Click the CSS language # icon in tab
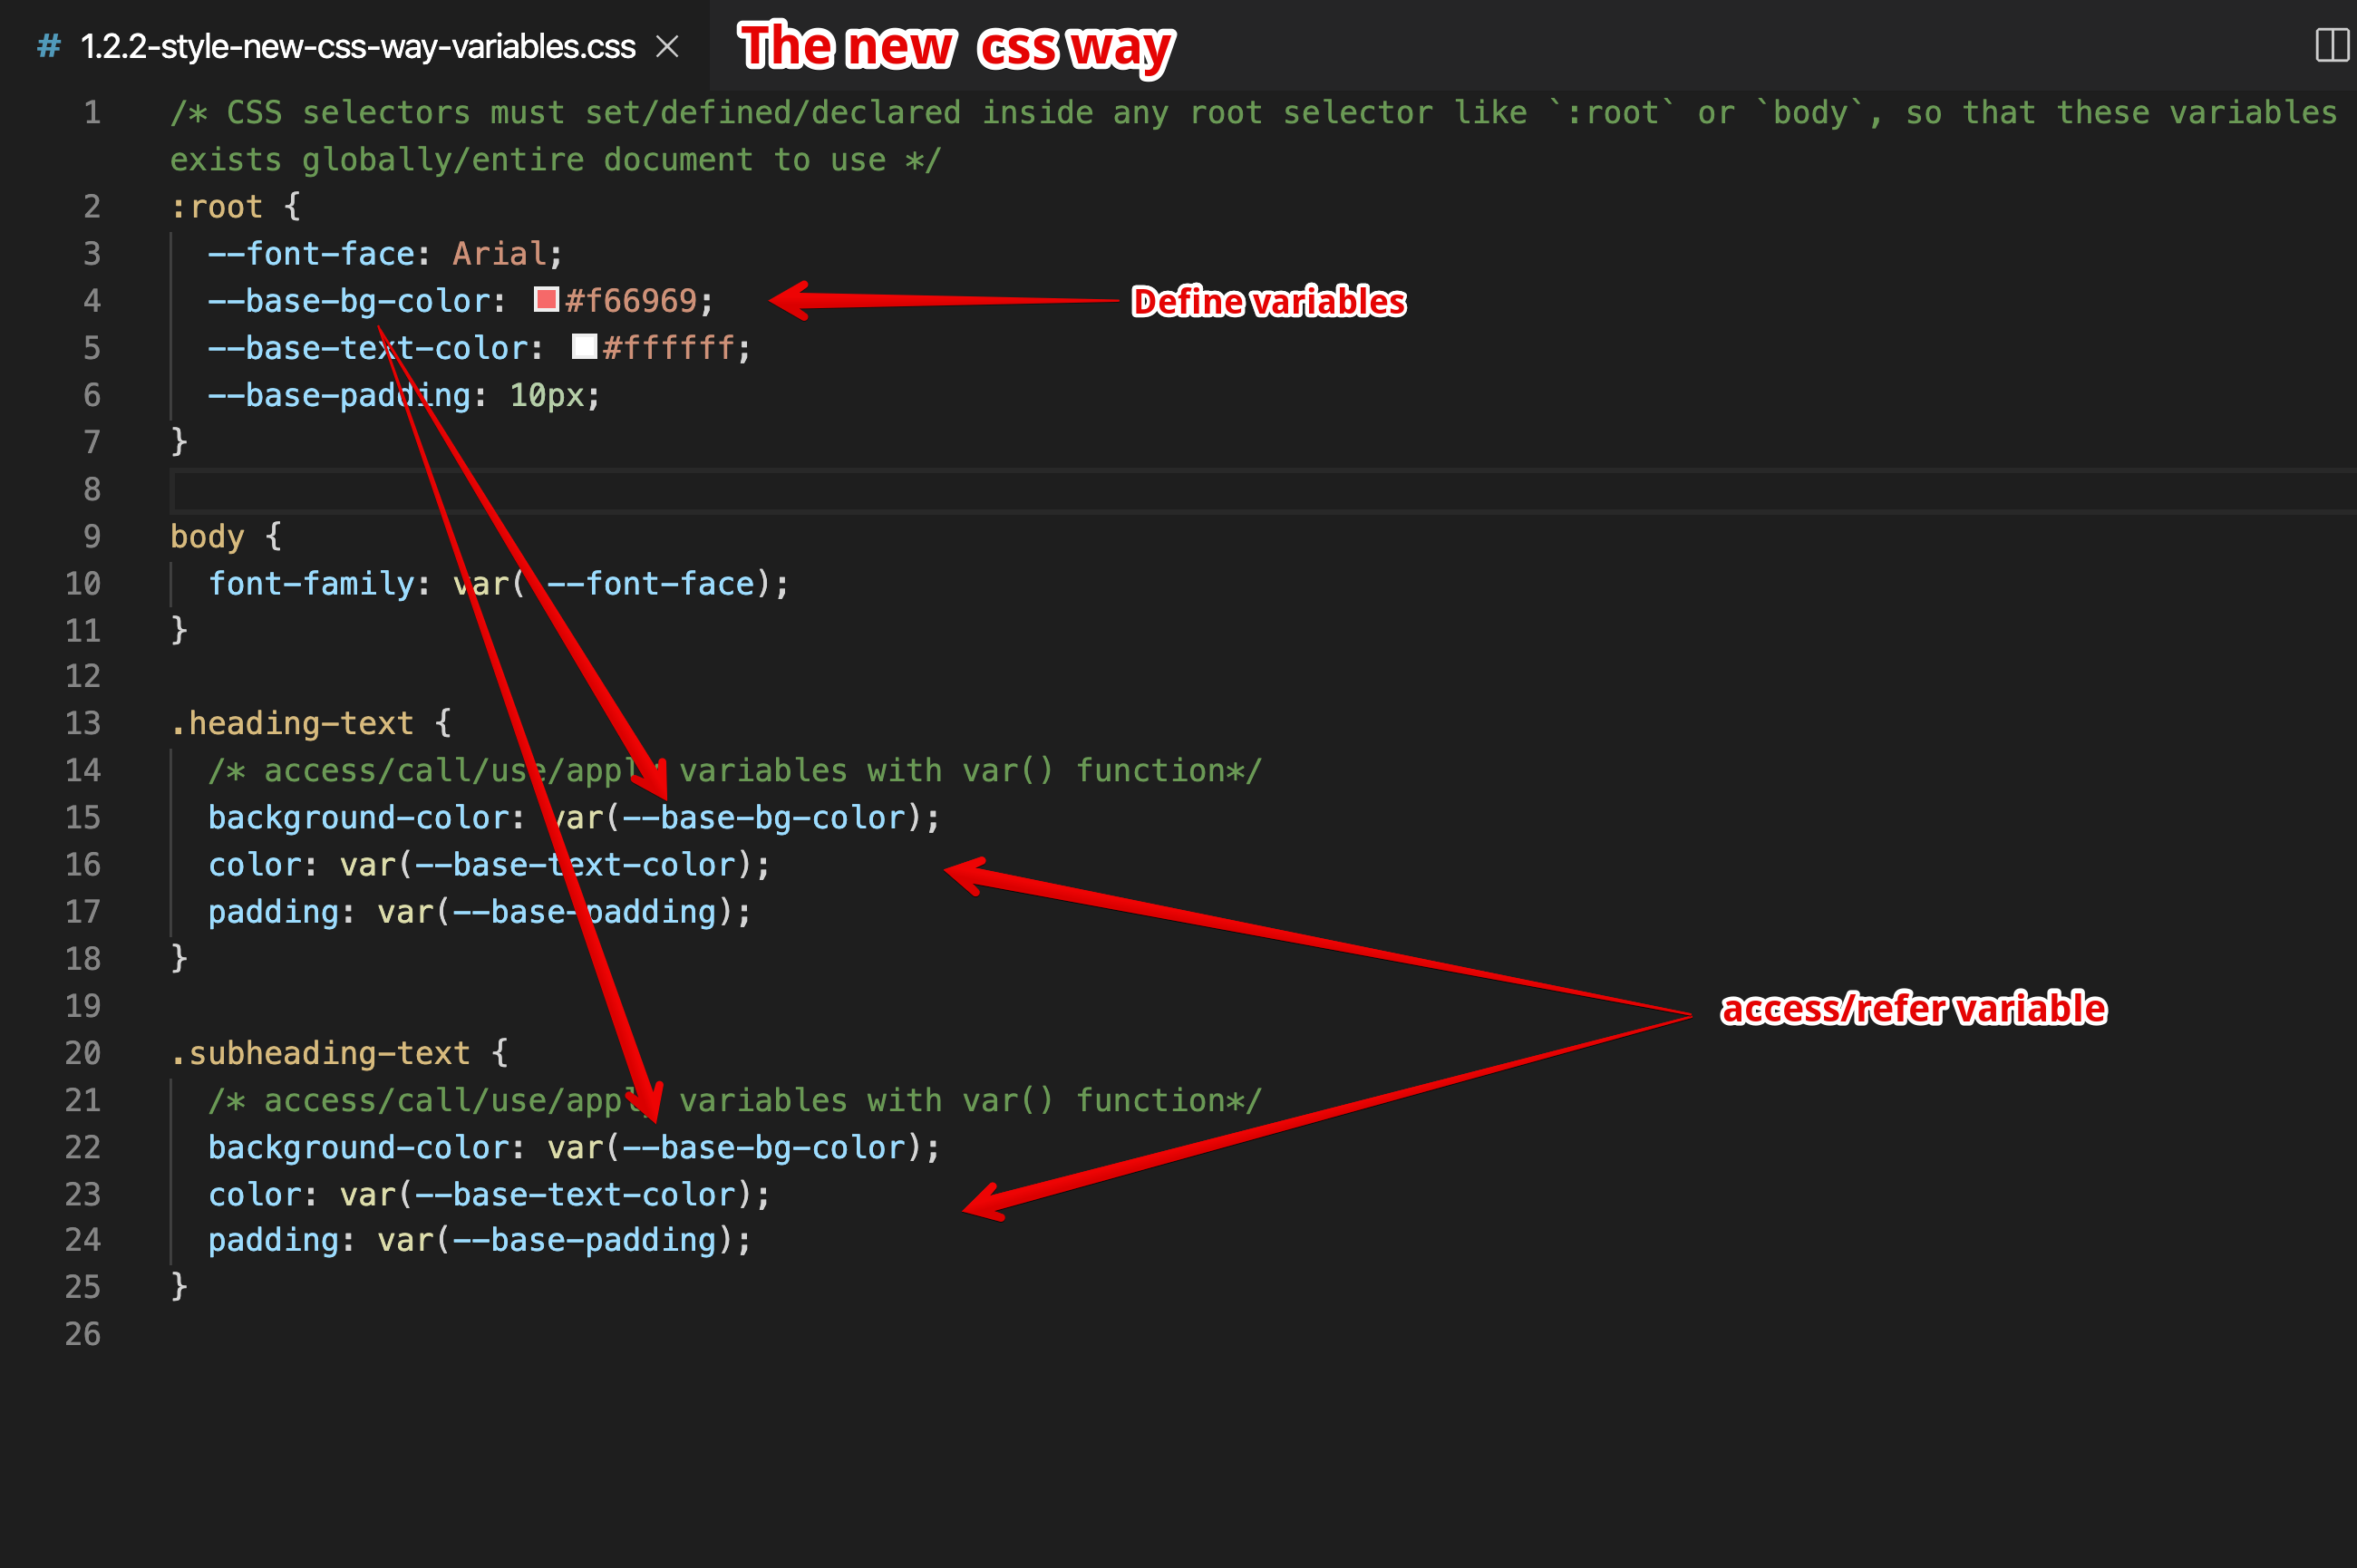This screenshot has height=1568, width=2357. (48, 46)
